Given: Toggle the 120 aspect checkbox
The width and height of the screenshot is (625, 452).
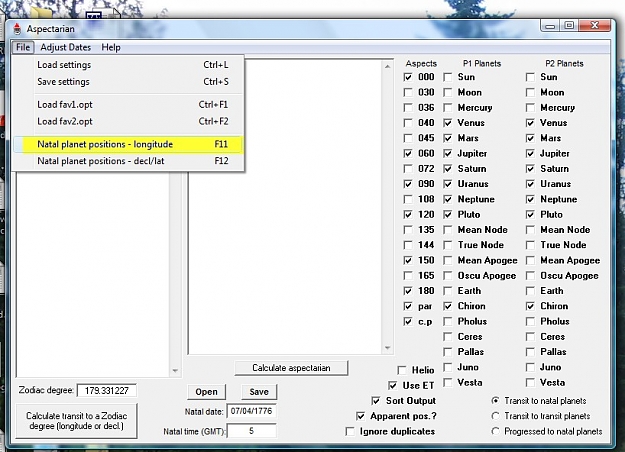Looking at the screenshot, I should point(408,214).
